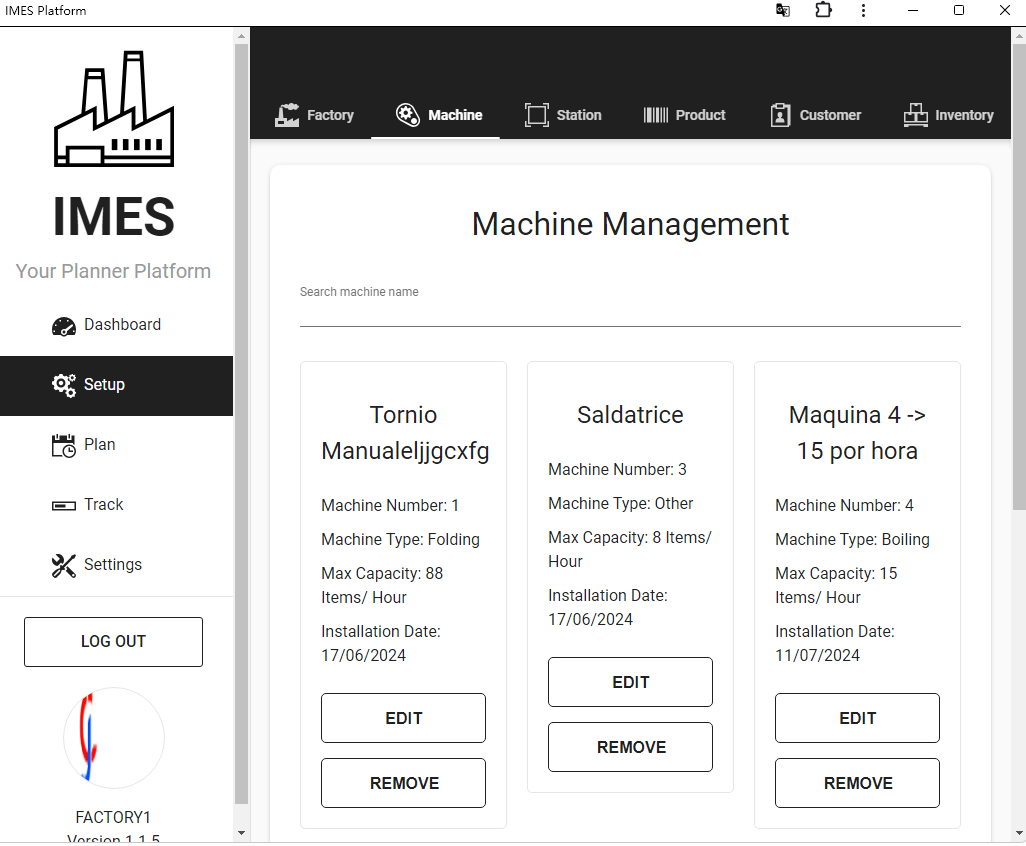
Task: Click the Plan calendar icon in sidebar
Action: (x=64, y=446)
